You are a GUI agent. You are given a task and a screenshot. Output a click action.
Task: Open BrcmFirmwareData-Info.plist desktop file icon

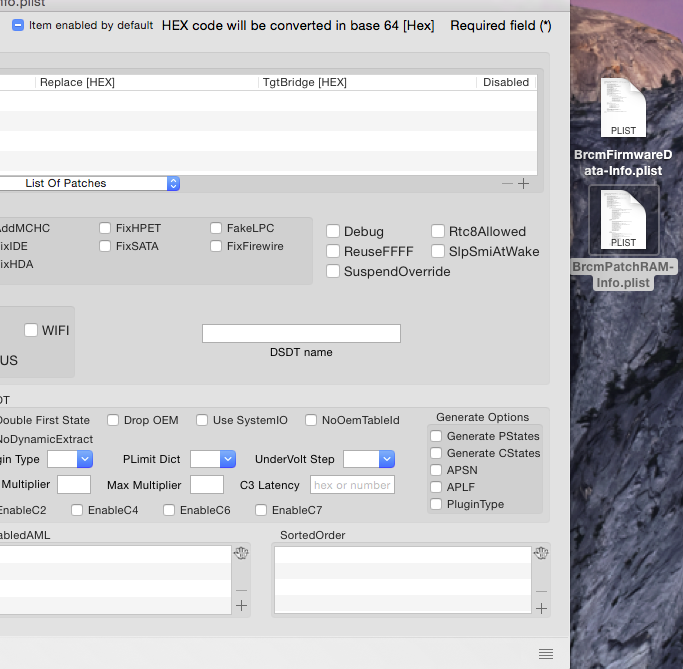623,107
